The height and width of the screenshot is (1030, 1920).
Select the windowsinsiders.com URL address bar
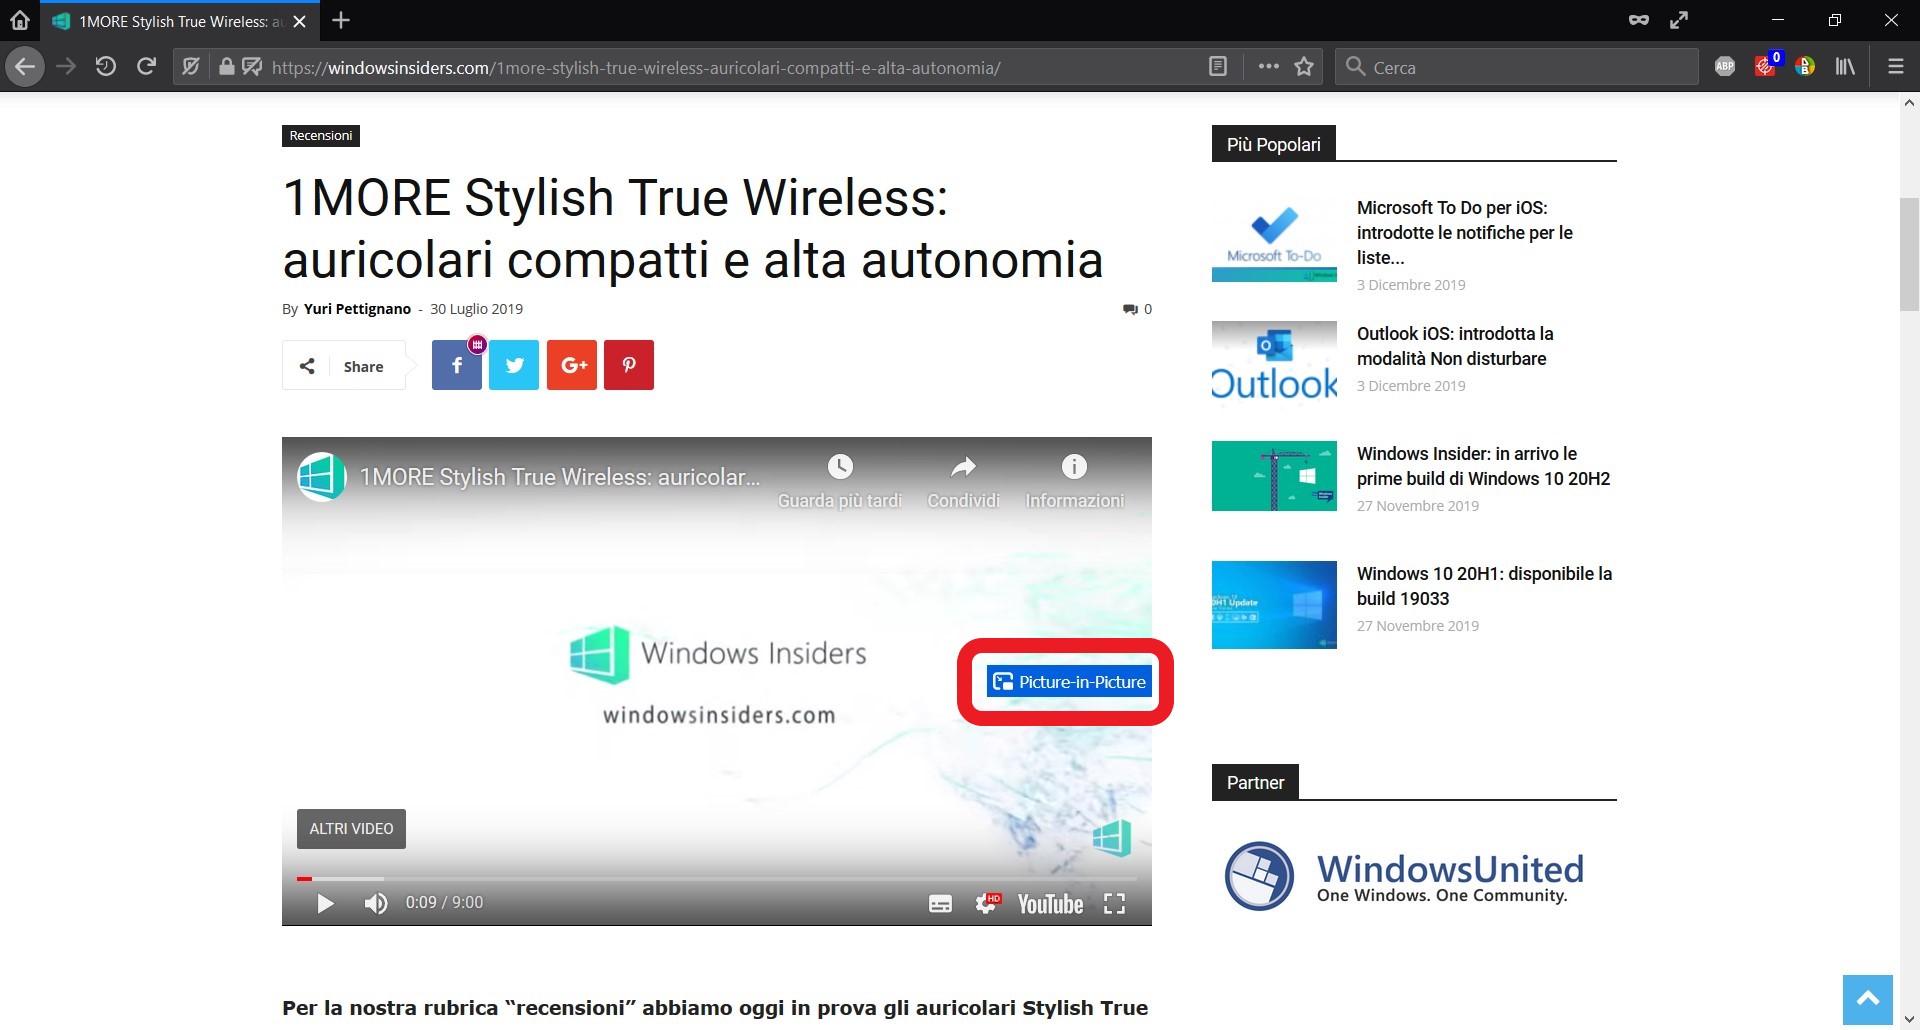coord(636,68)
